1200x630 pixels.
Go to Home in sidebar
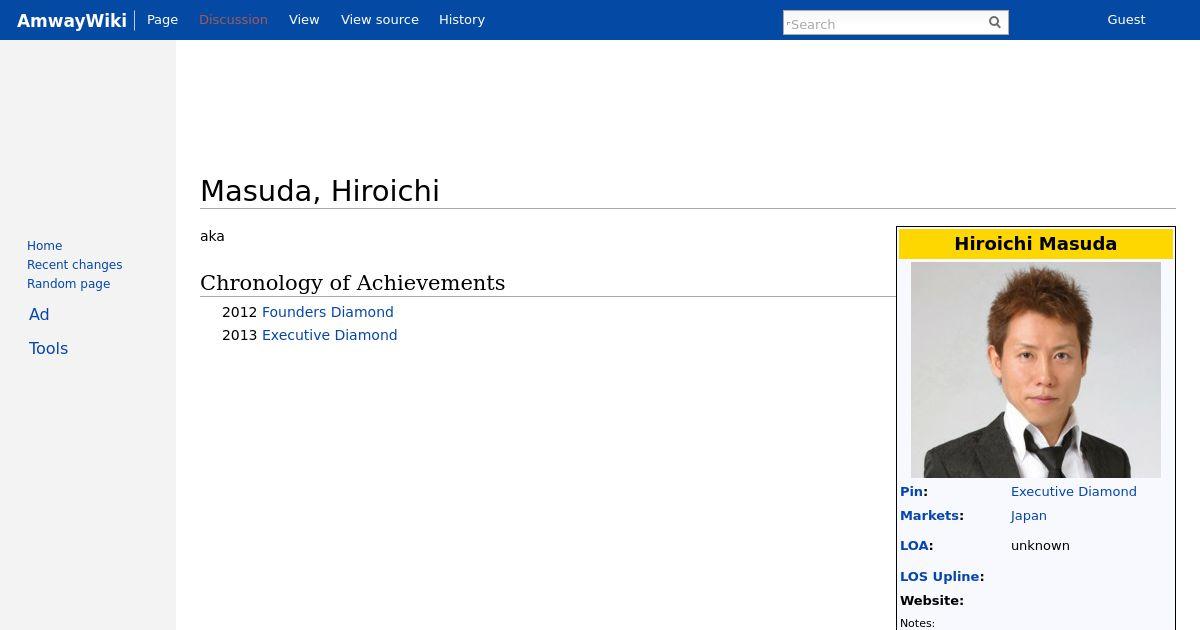pyautogui.click(x=44, y=246)
